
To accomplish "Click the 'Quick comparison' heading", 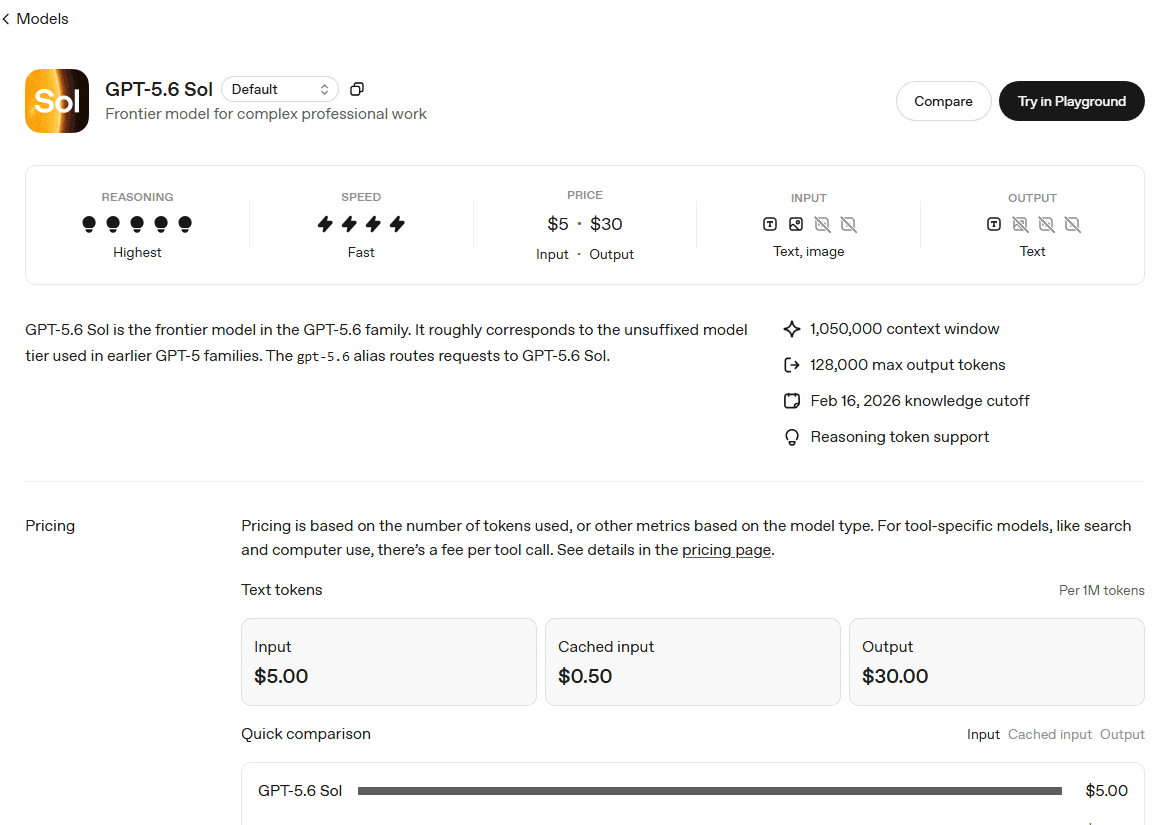I will pos(306,734).
